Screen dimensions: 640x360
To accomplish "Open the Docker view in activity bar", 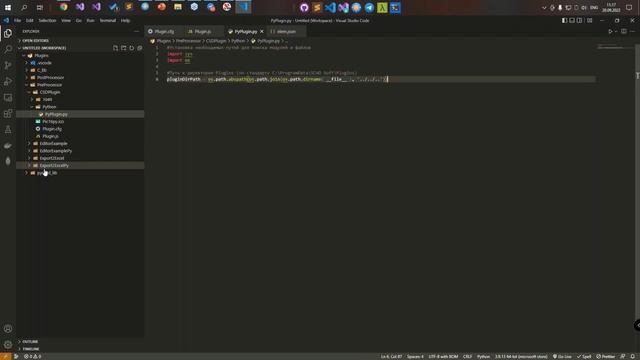I will click(8, 145).
